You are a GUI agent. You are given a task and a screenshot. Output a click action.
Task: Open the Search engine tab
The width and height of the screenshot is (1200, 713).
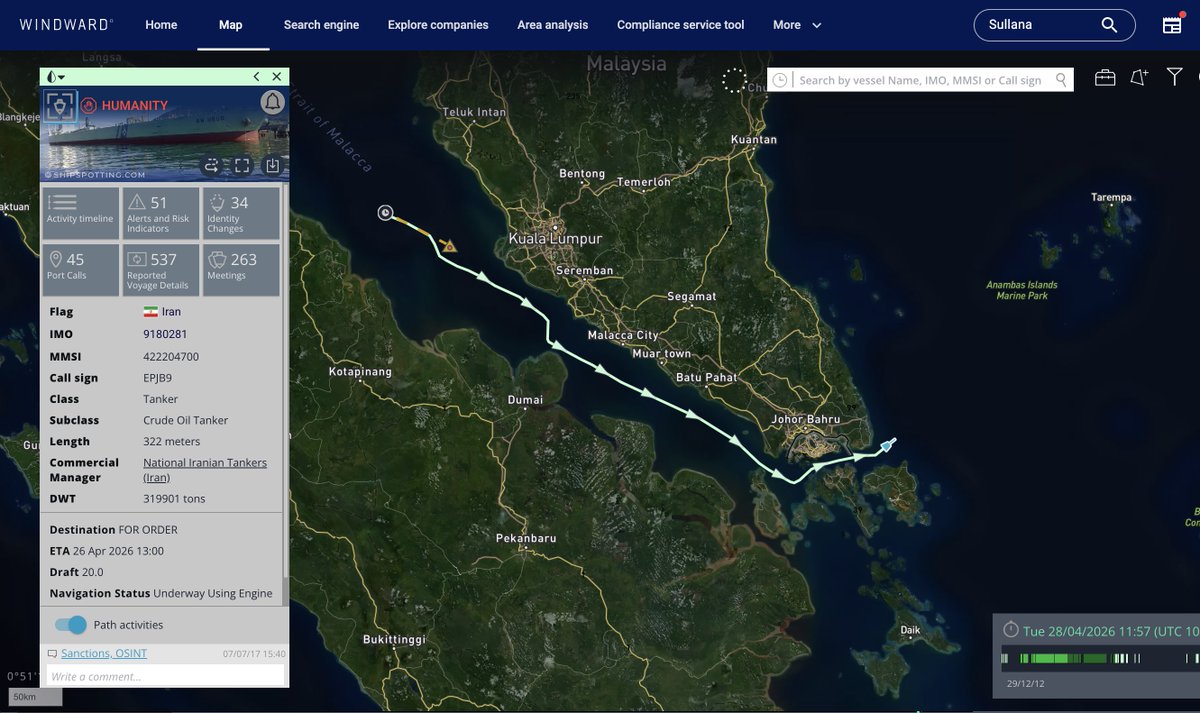point(321,25)
